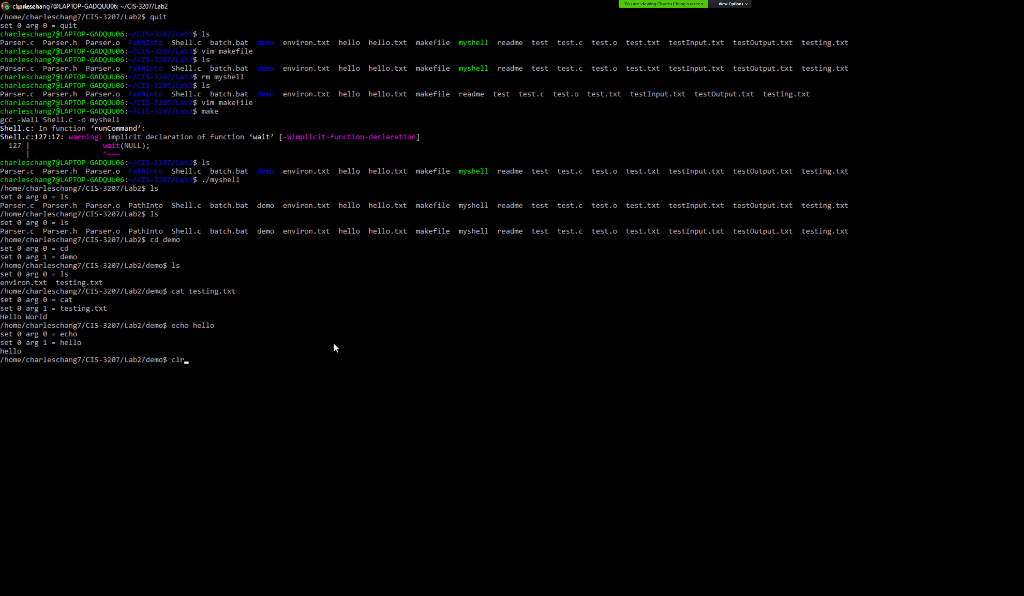1024x596 pixels.
Task: Click the 'set 0 arg 1 = hello' output line
Action: [40, 343]
